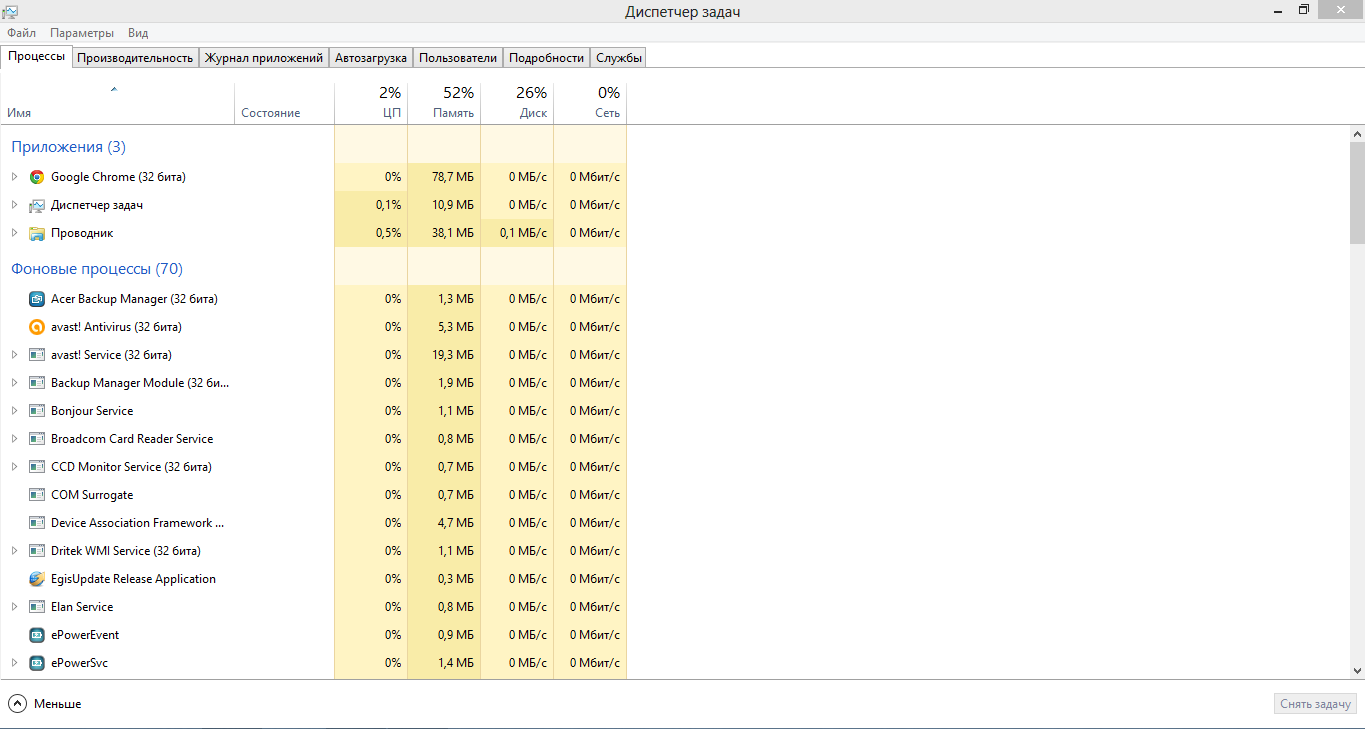Click the Broadcom Card Reader Service icon

point(37,439)
